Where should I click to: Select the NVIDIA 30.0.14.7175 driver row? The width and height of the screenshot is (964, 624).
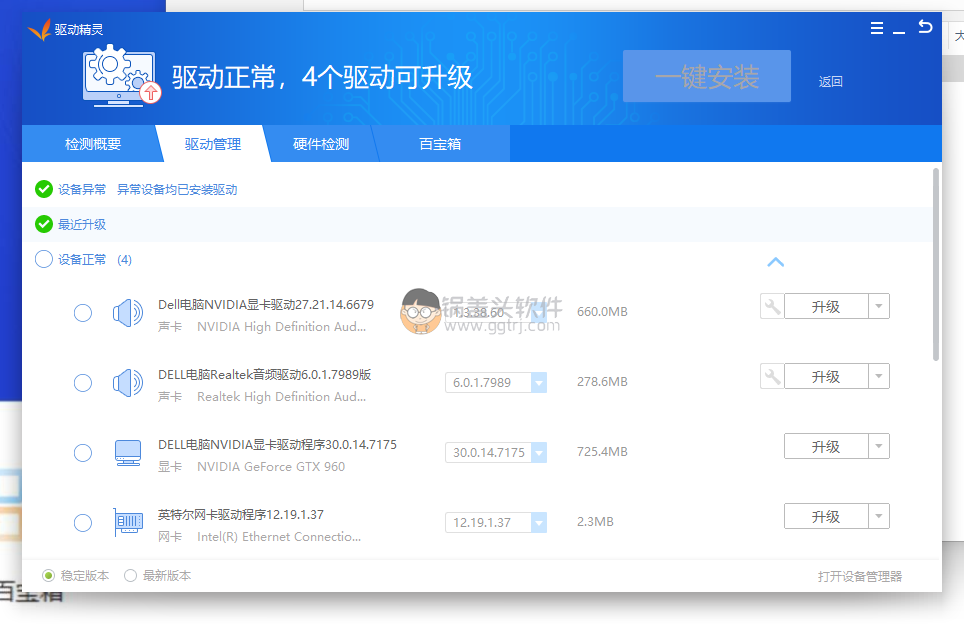pyautogui.click(x=82, y=453)
